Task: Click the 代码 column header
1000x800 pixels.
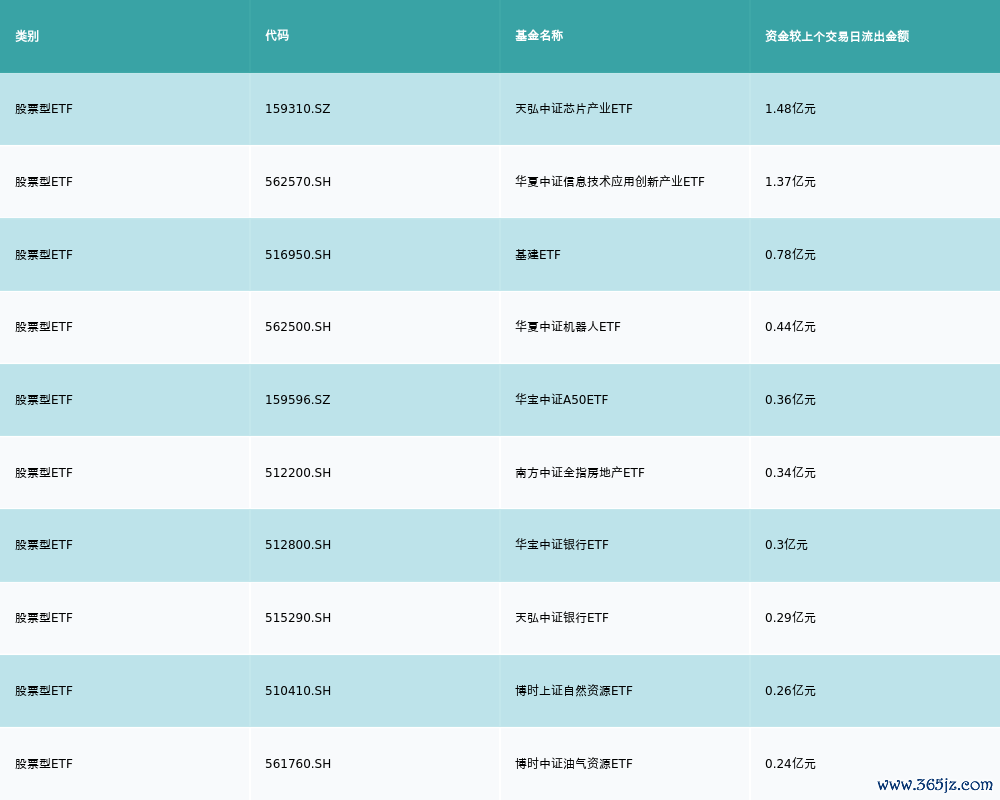Action: coord(277,36)
